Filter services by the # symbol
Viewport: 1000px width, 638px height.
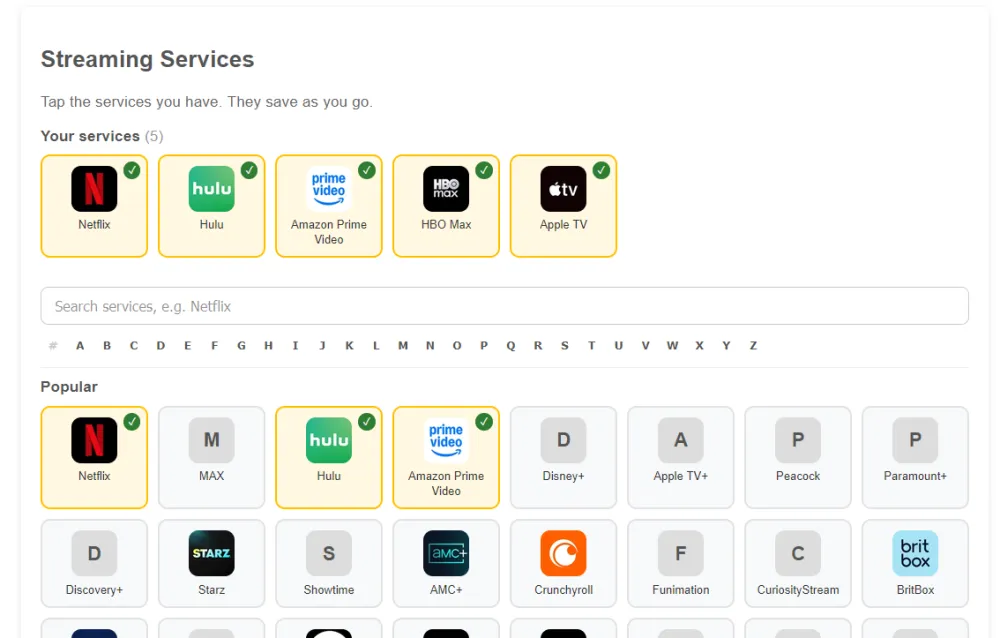[53, 345]
